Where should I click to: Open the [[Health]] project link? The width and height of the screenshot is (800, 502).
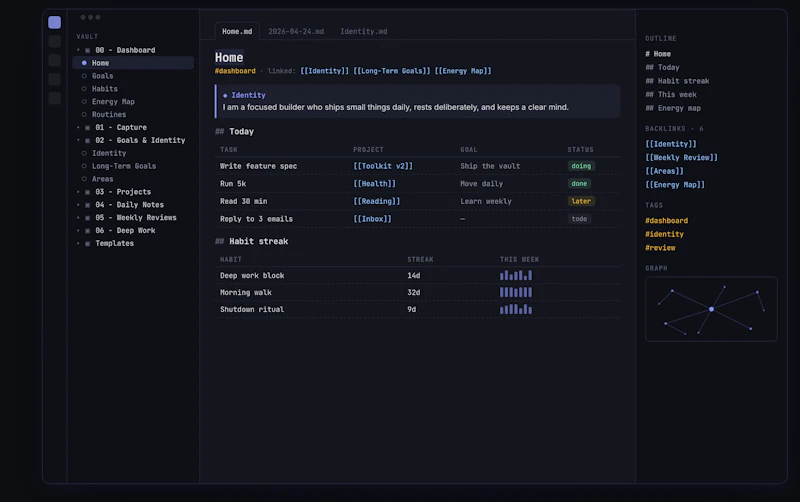point(374,184)
